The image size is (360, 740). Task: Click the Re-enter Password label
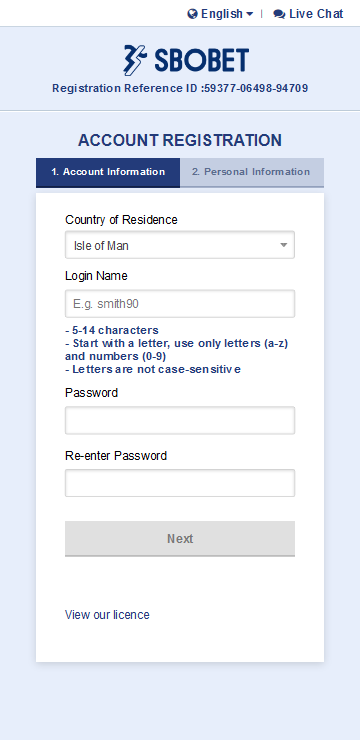116,456
